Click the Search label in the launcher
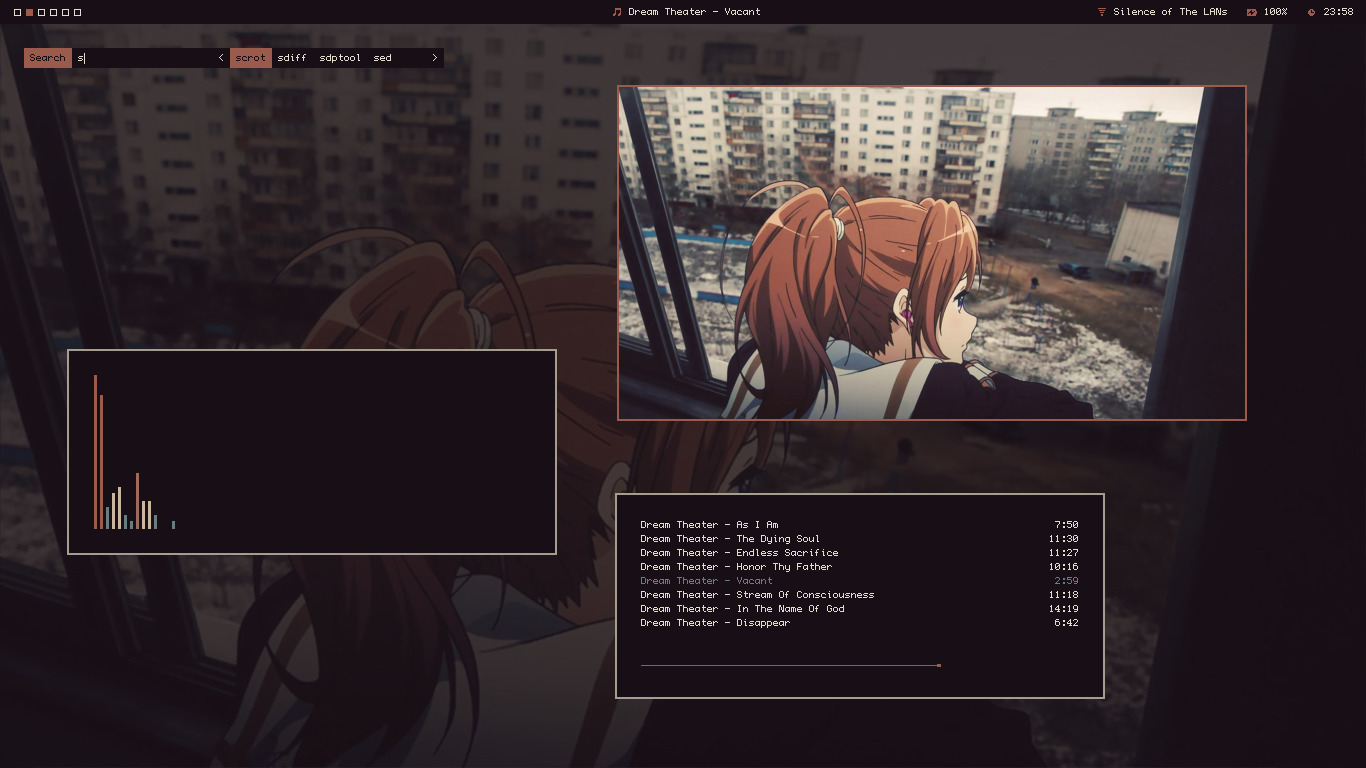This screenshot has height=768, width=1366. 47,58
